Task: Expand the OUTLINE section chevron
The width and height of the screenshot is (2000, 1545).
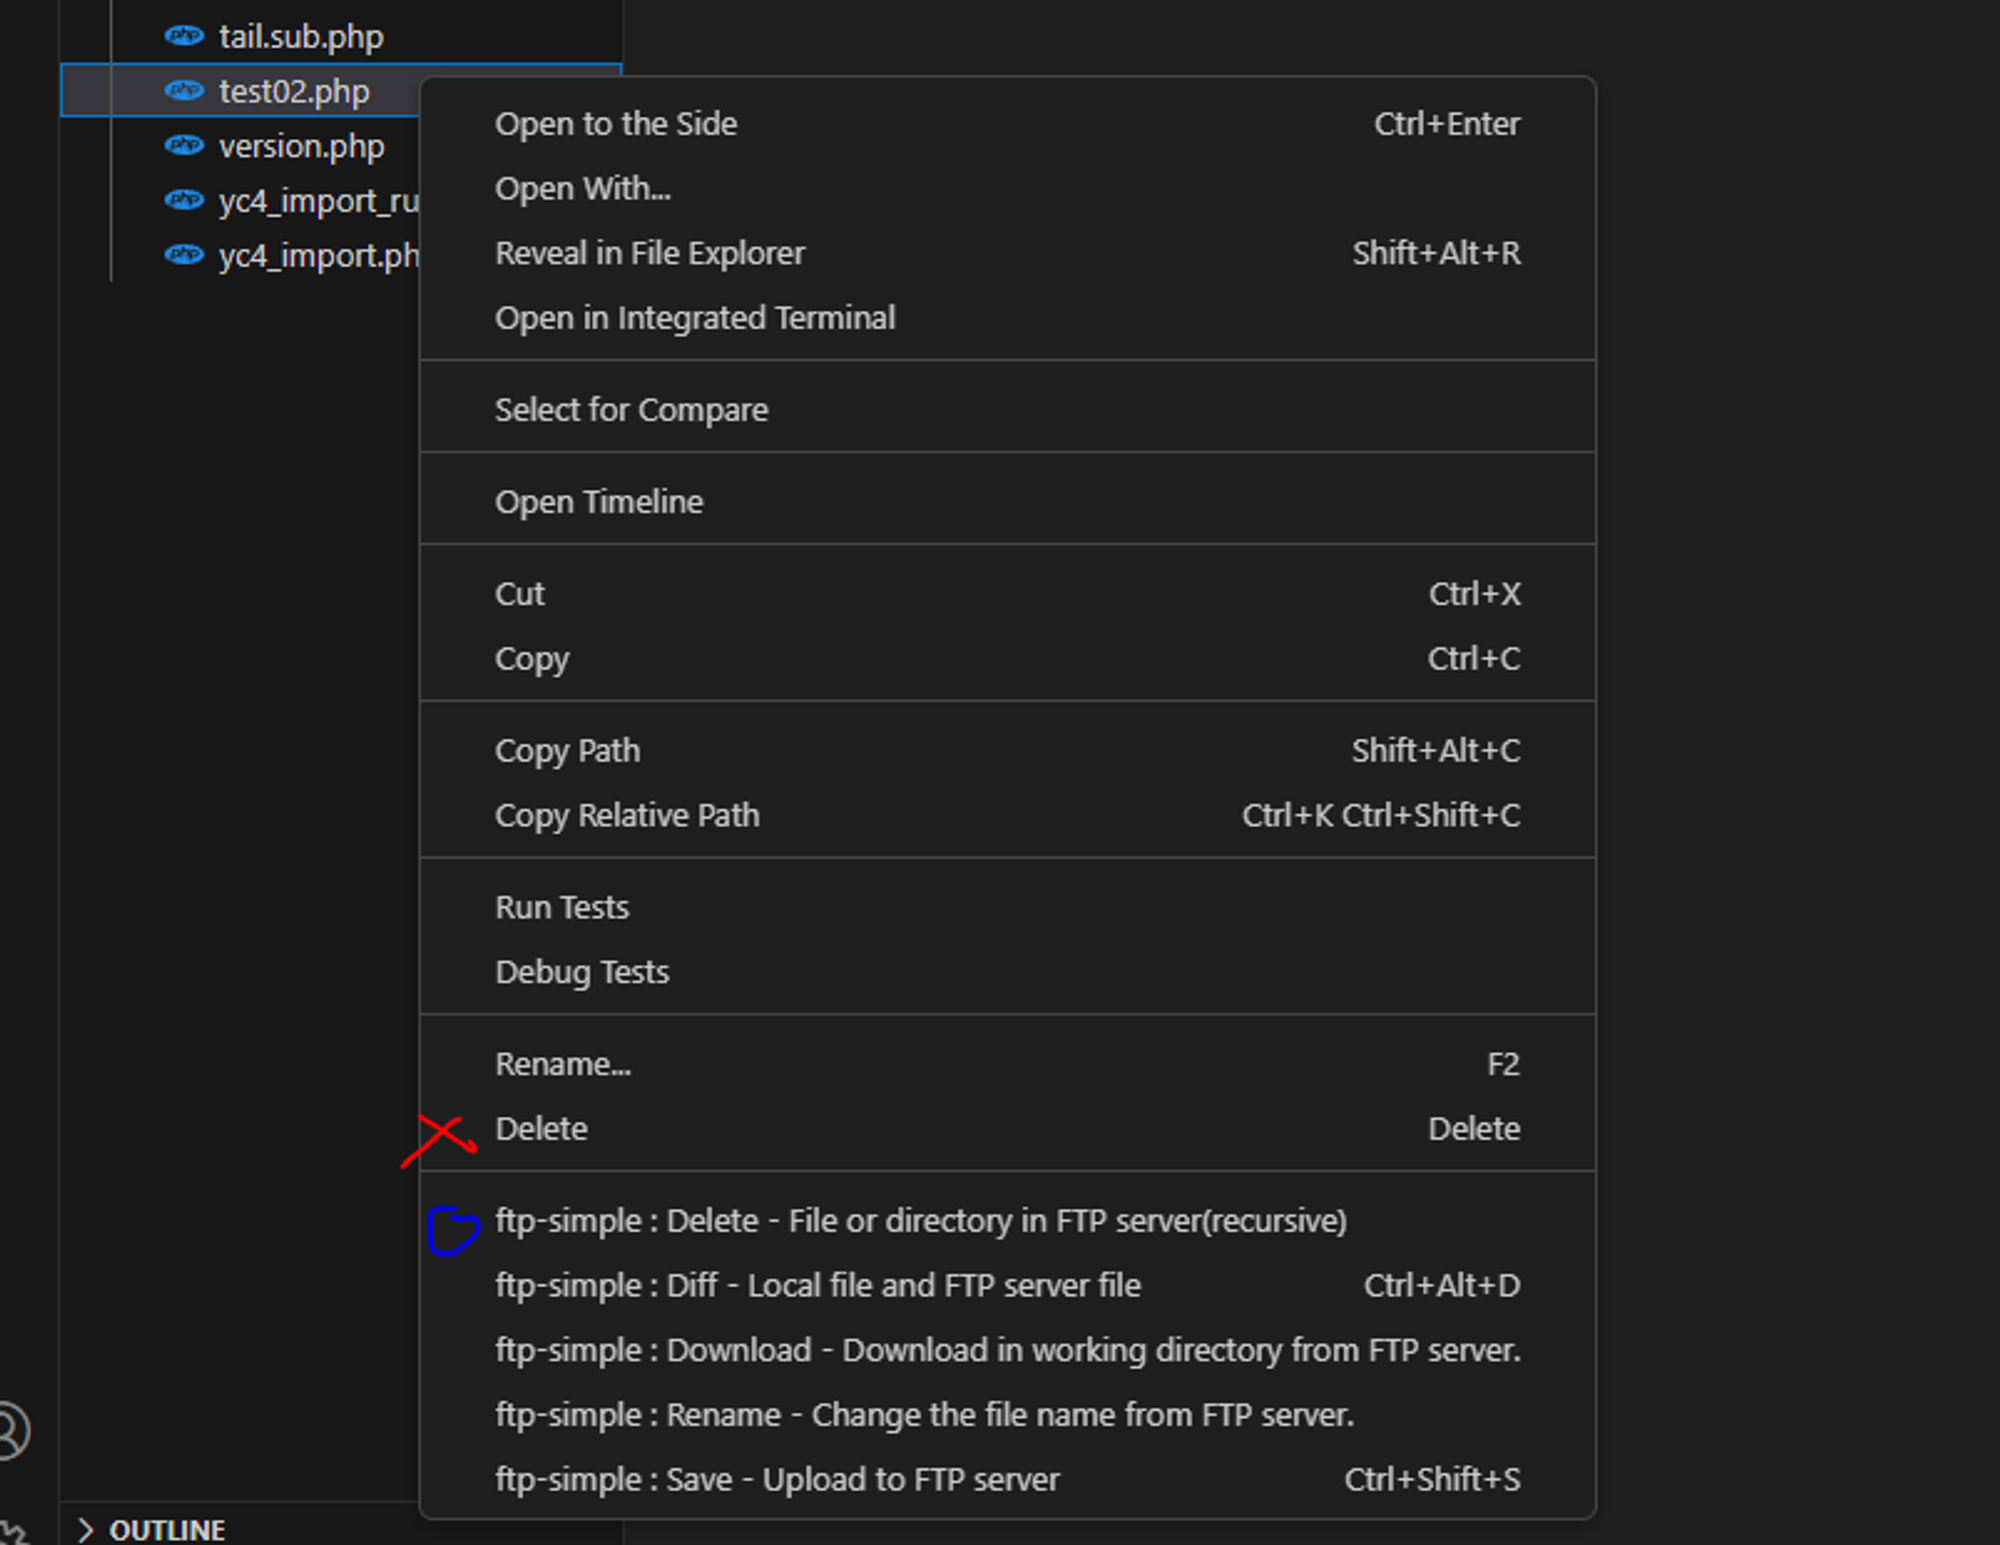Action: 86,1530
